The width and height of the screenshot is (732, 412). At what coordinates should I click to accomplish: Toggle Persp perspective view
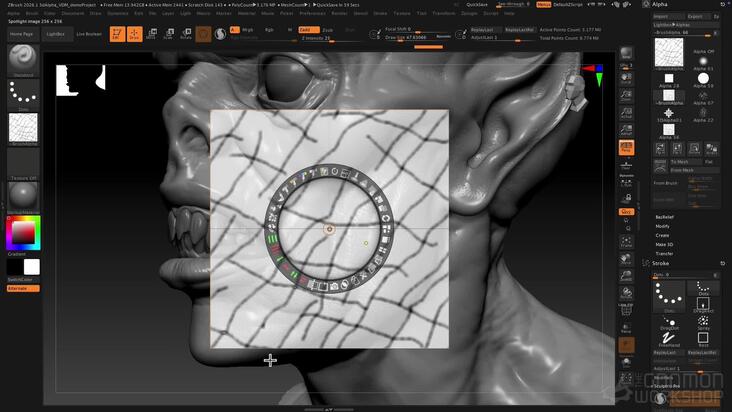point(626,148)
